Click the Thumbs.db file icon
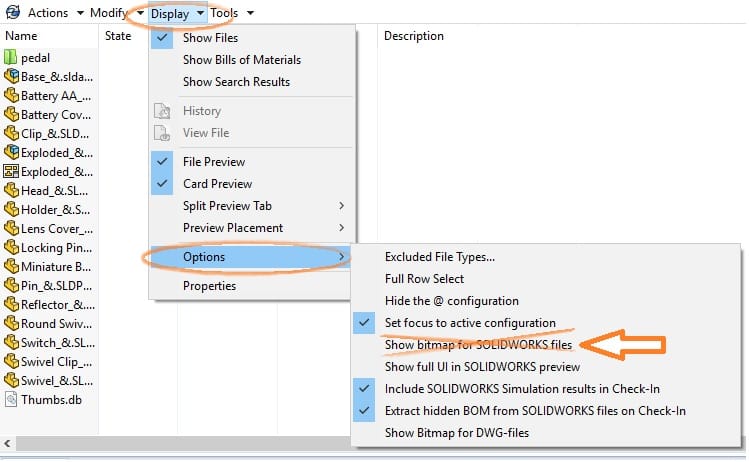 (11, 399)
